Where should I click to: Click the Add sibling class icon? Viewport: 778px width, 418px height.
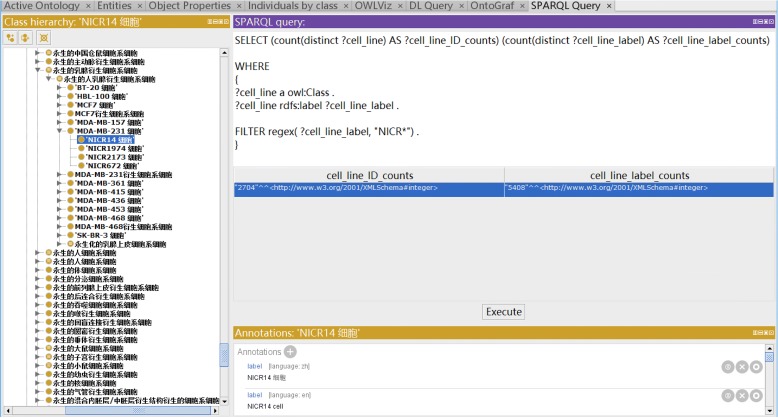[25, 37]
